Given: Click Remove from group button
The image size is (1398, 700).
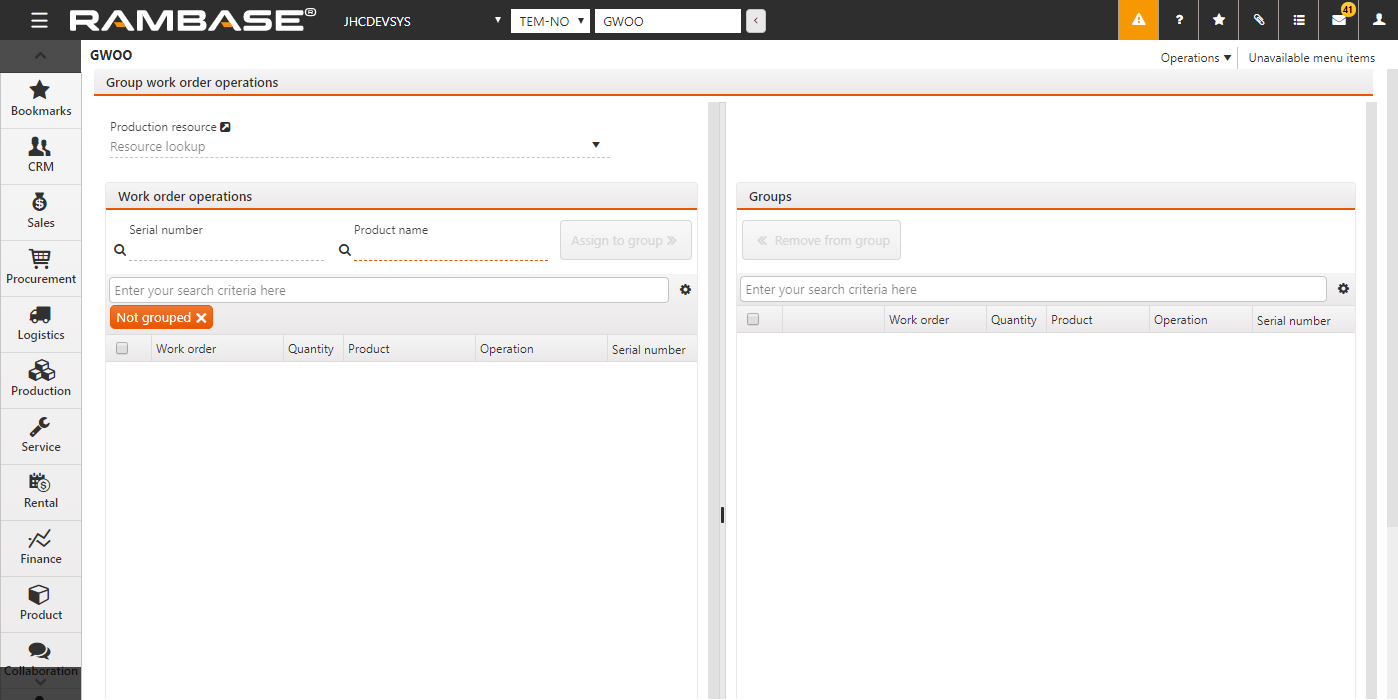Looking at the screenshot, I should (822, 240).
